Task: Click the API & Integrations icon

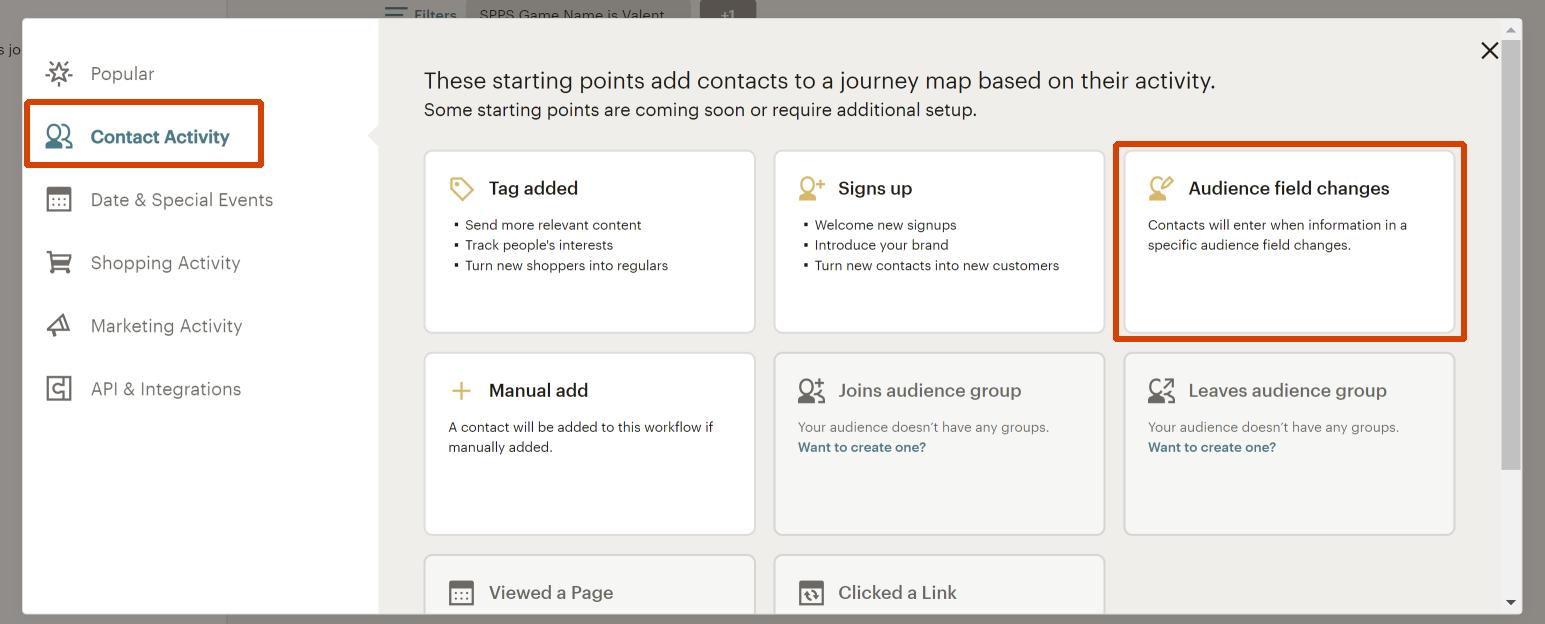Action: [x=59, y=389]
